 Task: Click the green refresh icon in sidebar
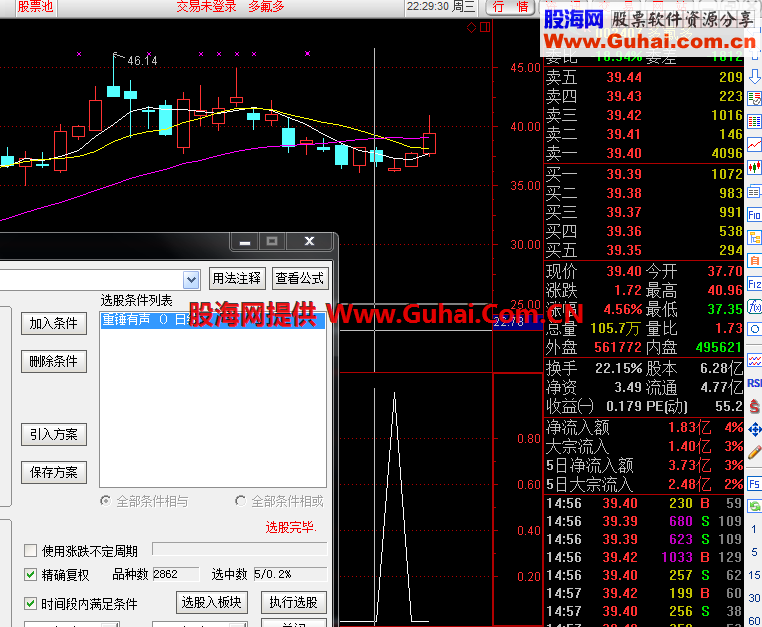754,506
